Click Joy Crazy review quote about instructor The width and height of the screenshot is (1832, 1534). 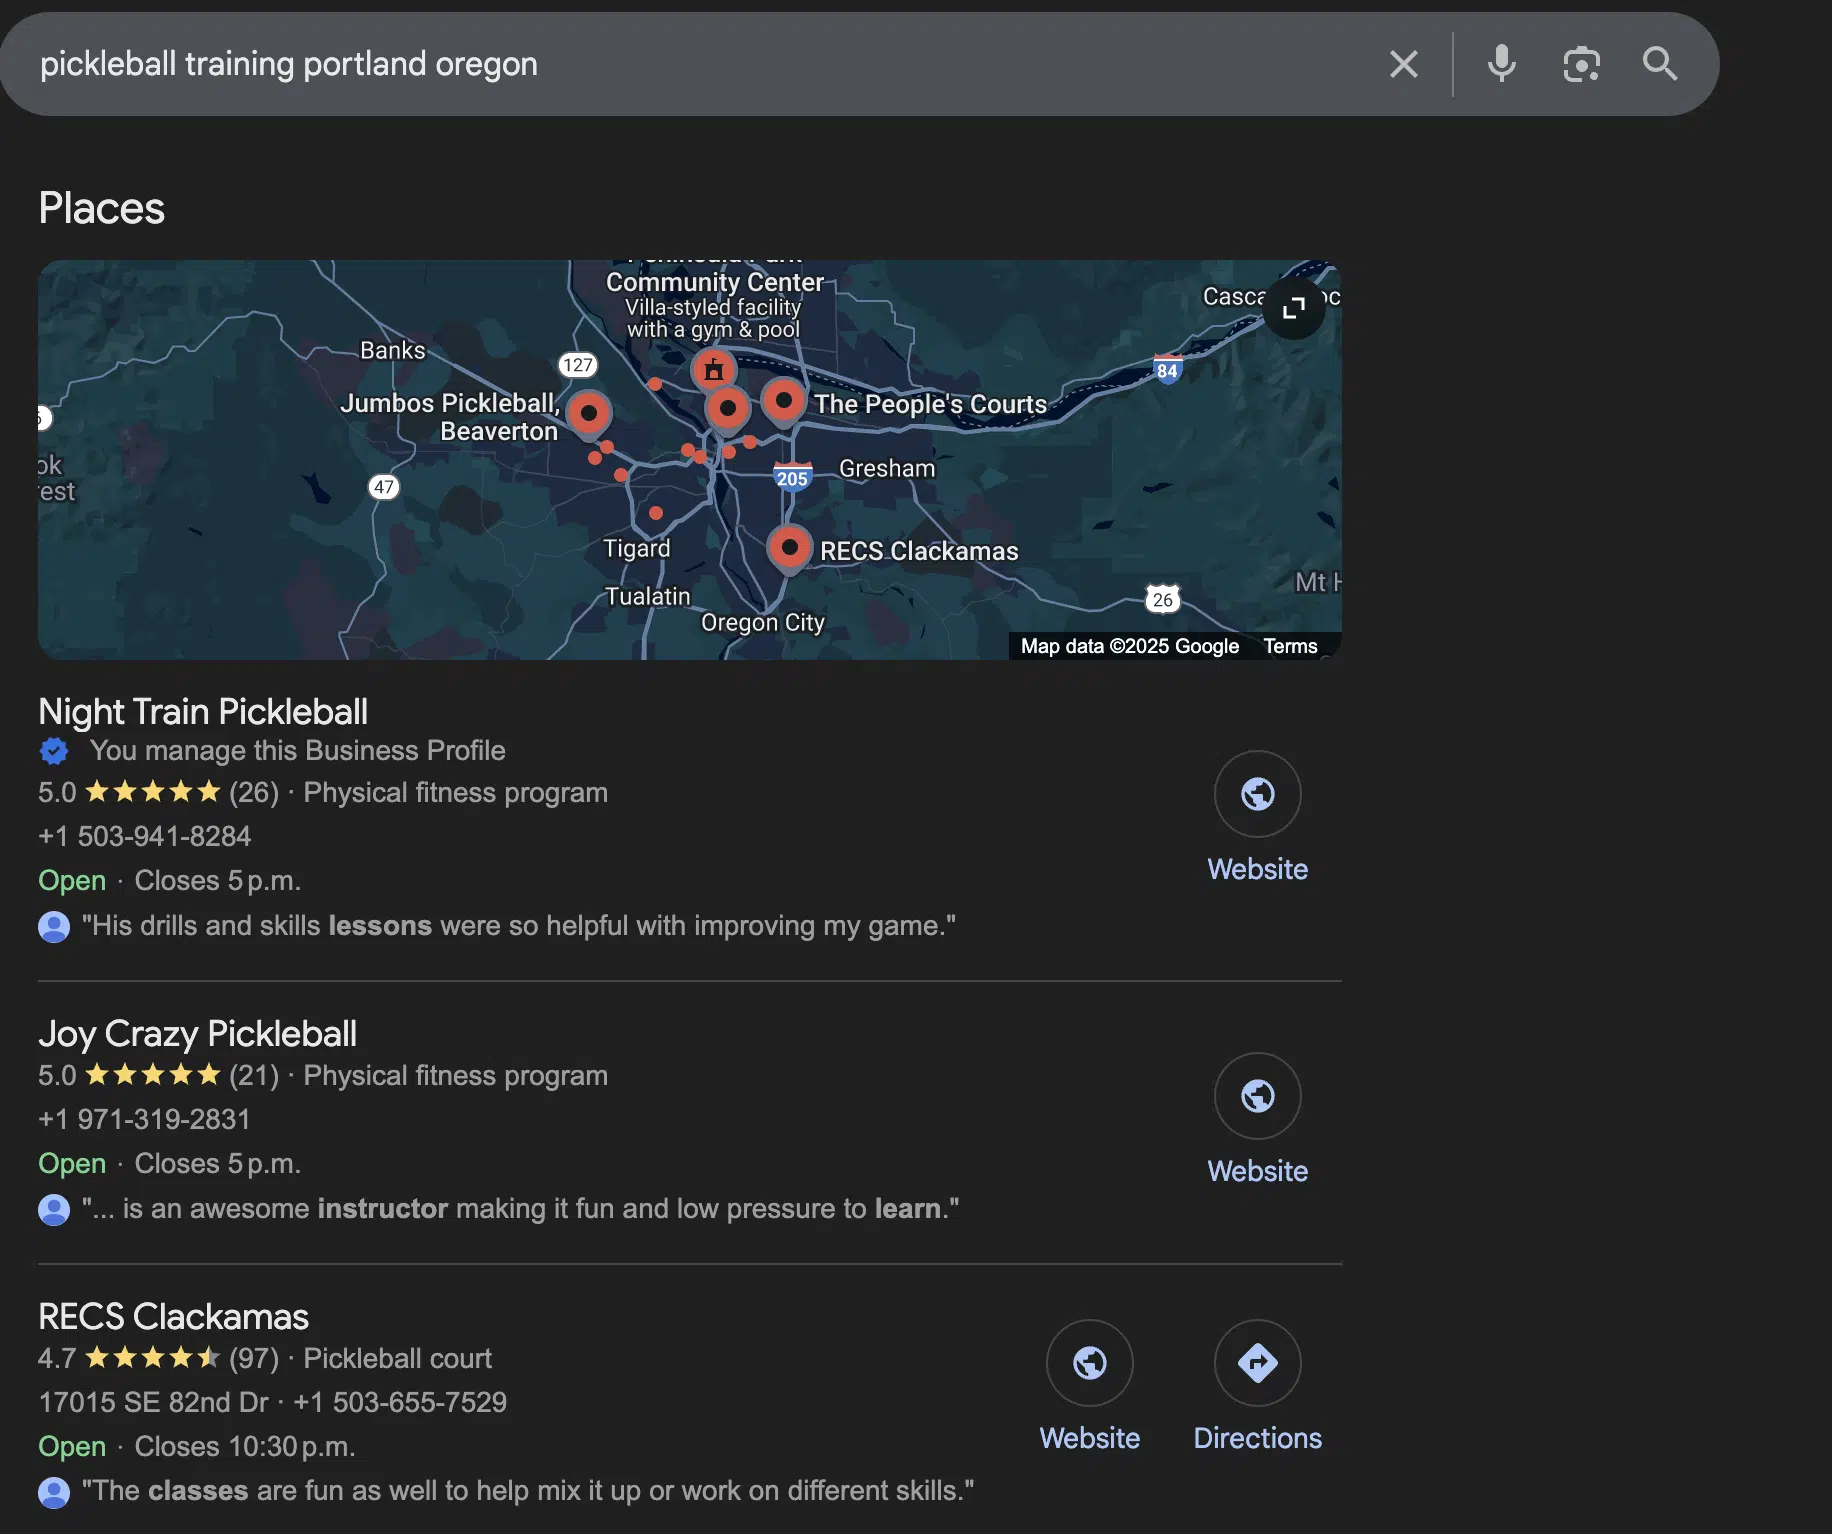coord(520,1209)
